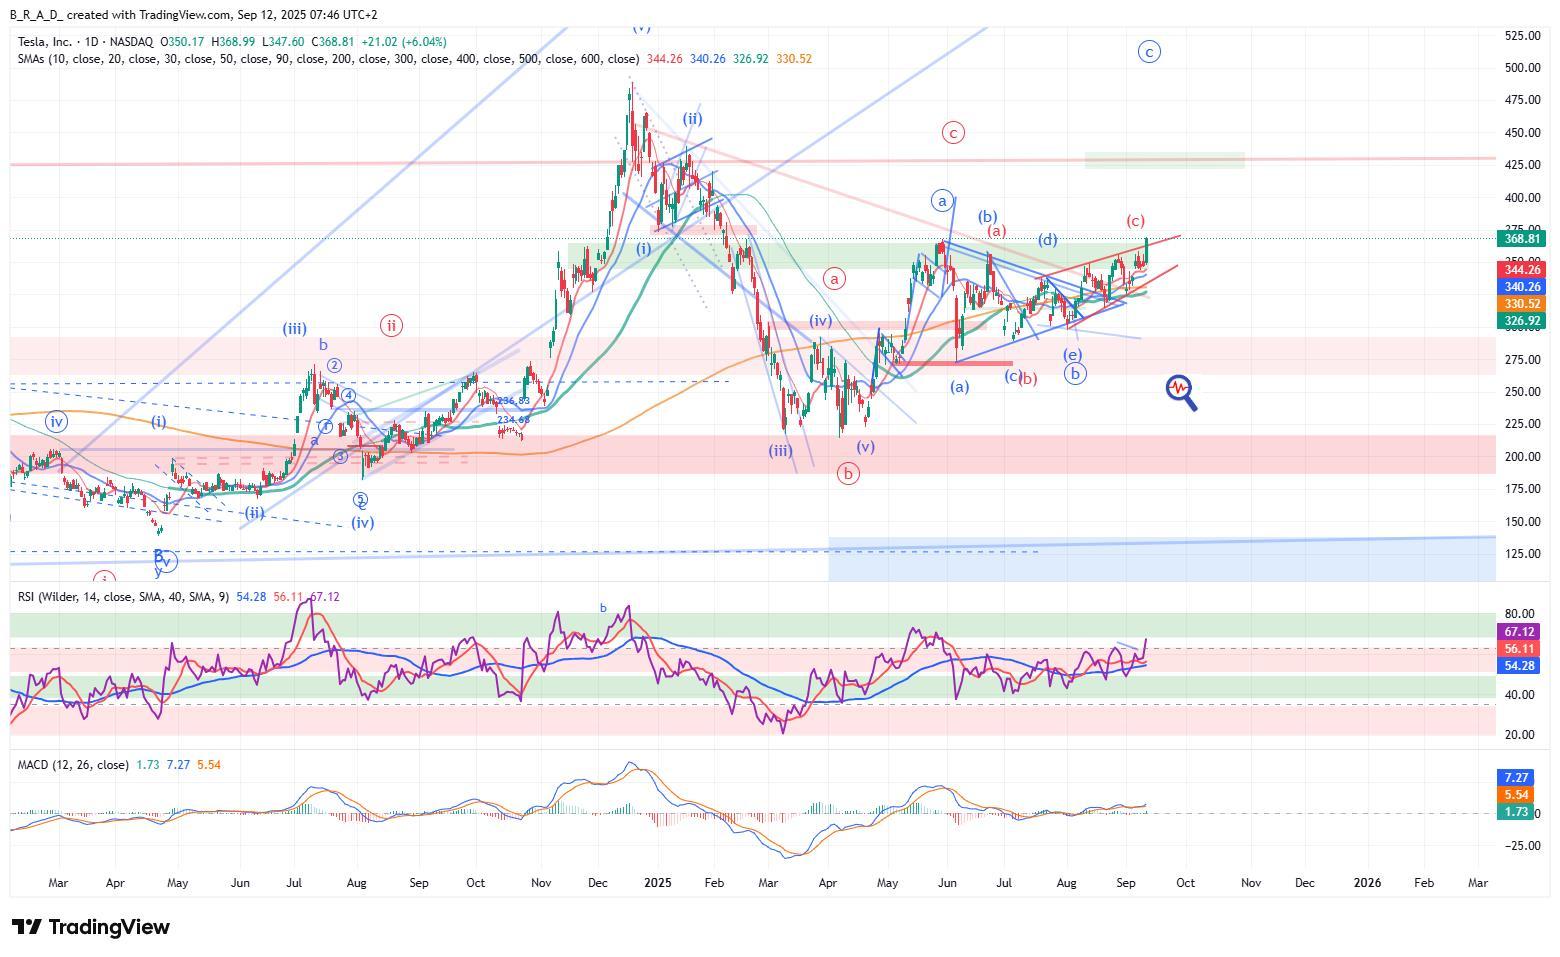The height and width of the screenshot is (957, 1560).
Task: Click the MACD (12, 26, close) legend title
Action: 73,765
